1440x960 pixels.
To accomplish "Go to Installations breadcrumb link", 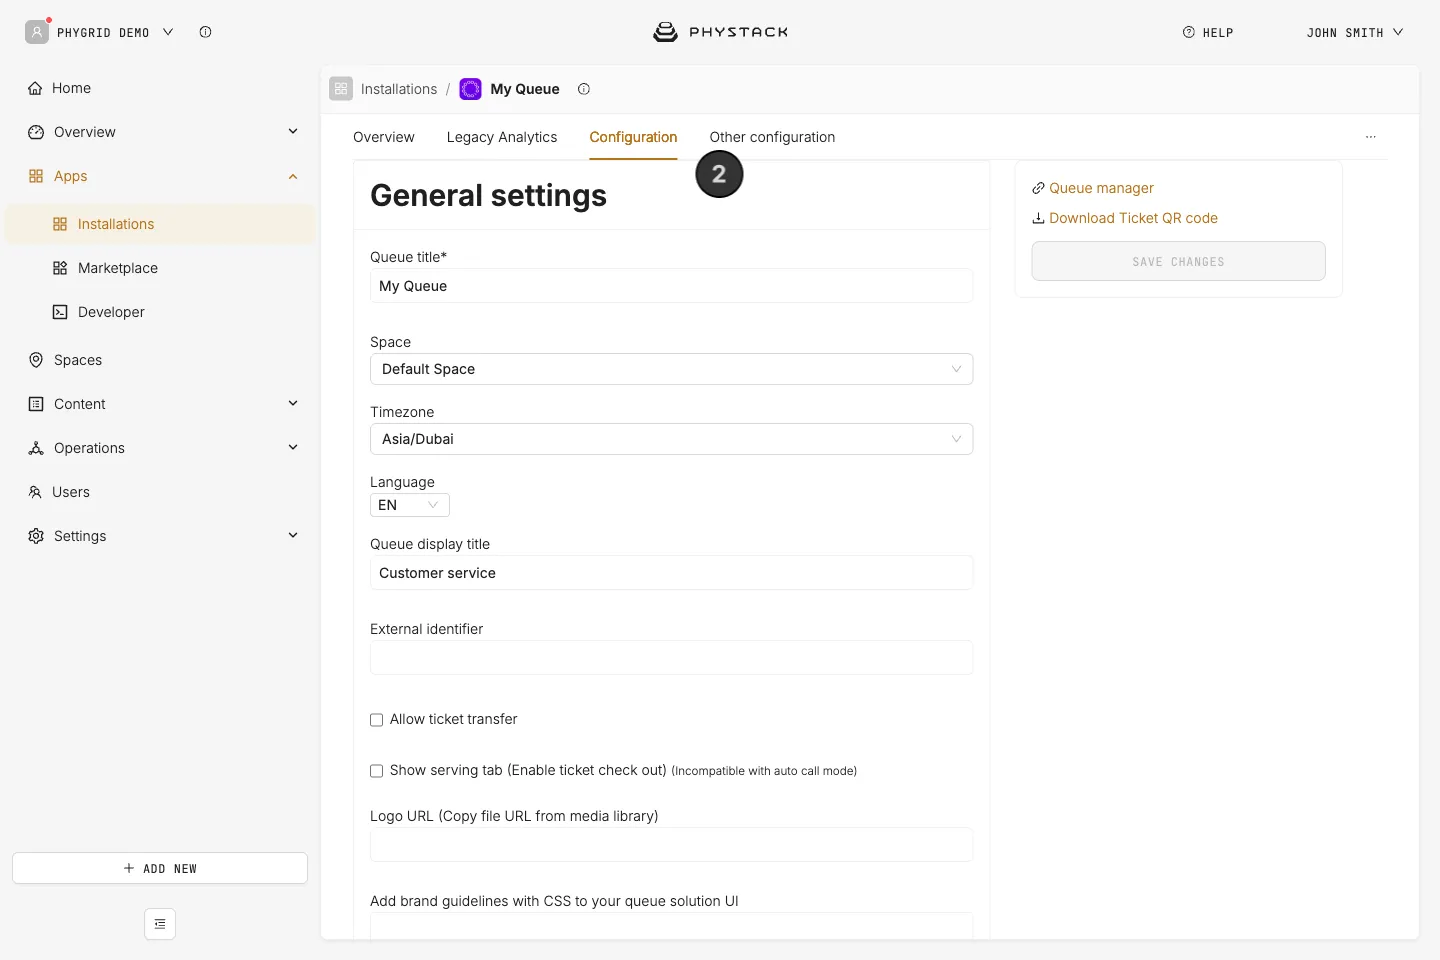I will coord(399,89).
